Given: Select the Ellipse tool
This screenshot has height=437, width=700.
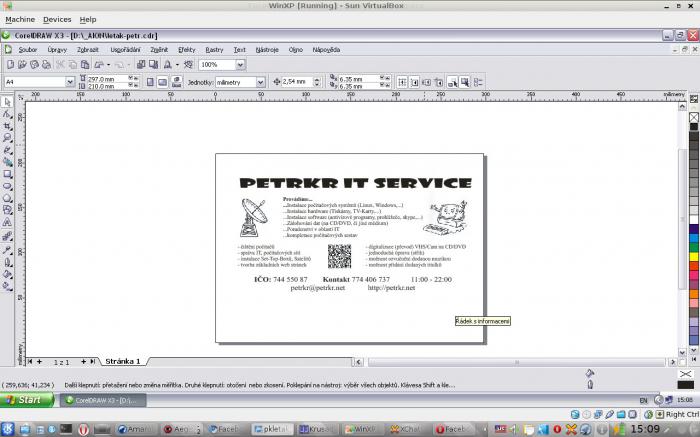Looking at the screenshot, I should [x=7, y=187].
